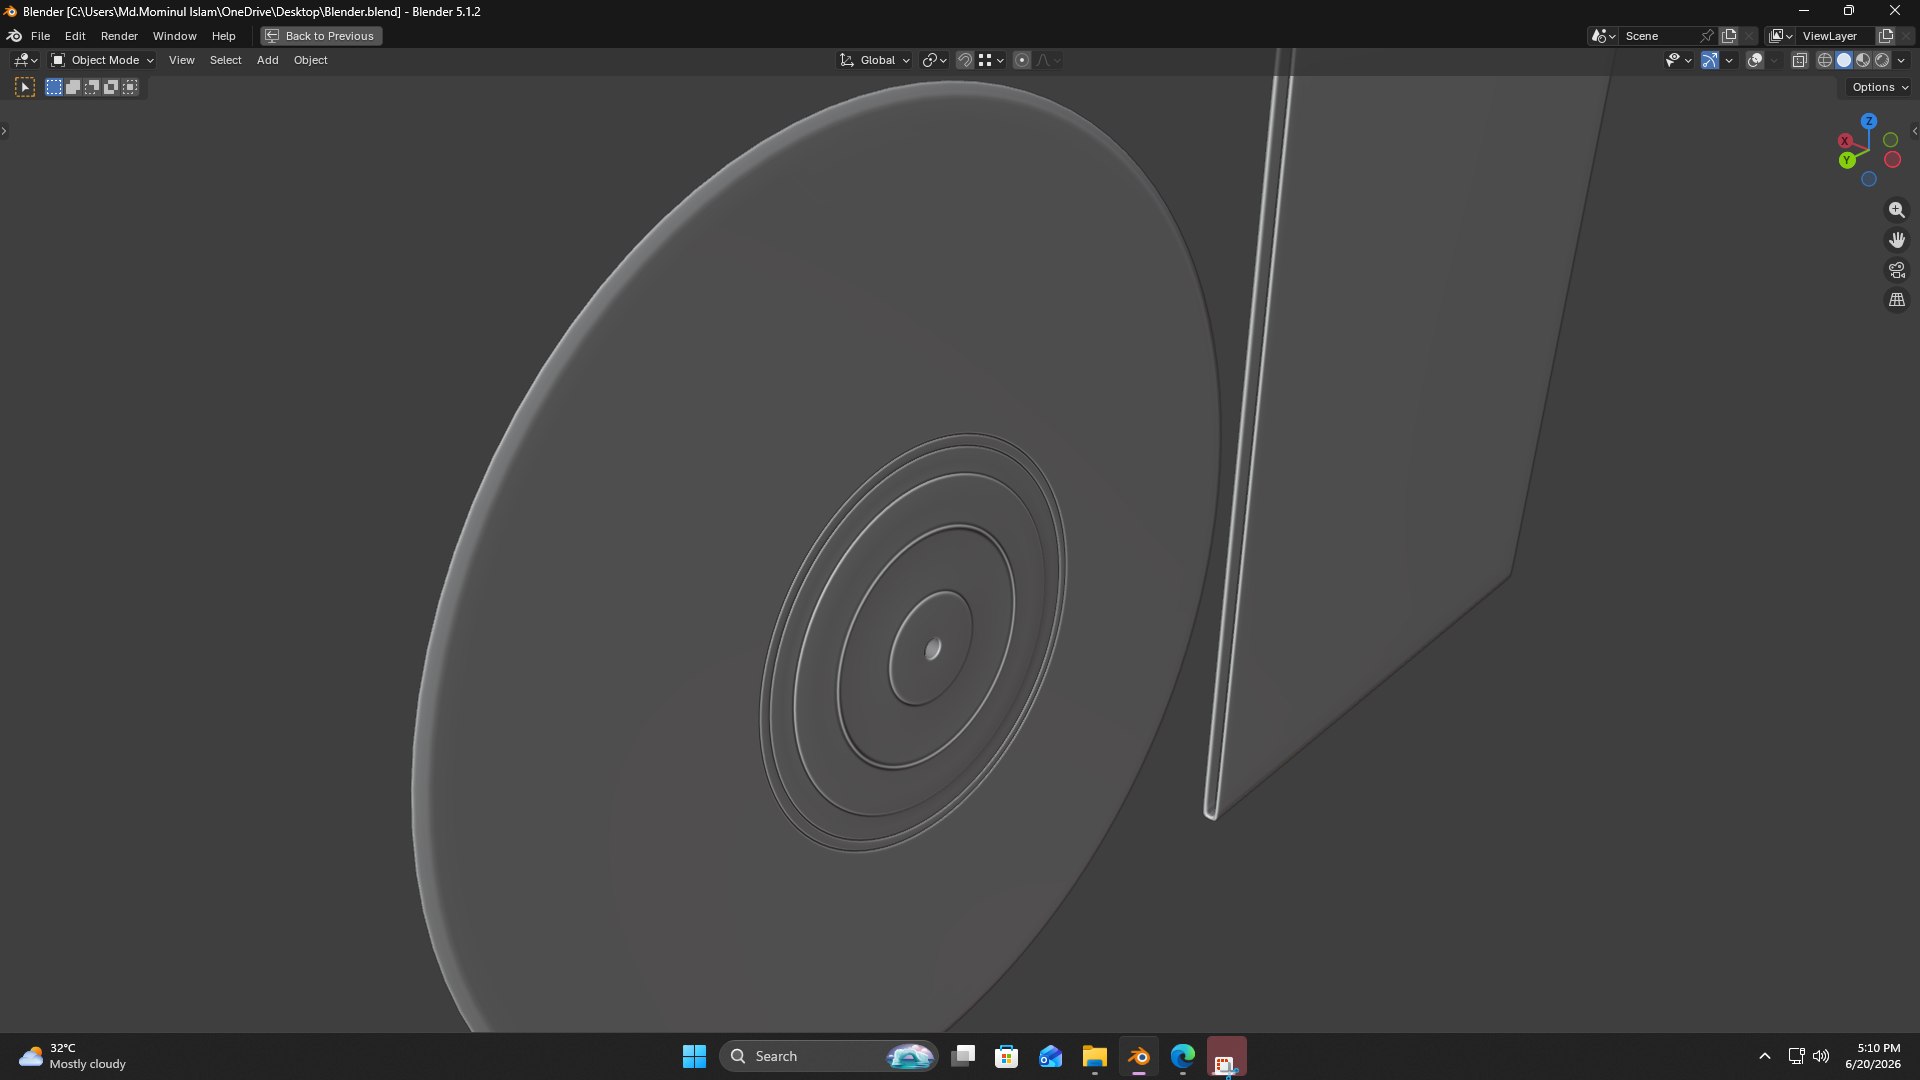1920x1080 pixels.
Task: Click the ViewLayer name field
Action: (x=1836, y=36)
